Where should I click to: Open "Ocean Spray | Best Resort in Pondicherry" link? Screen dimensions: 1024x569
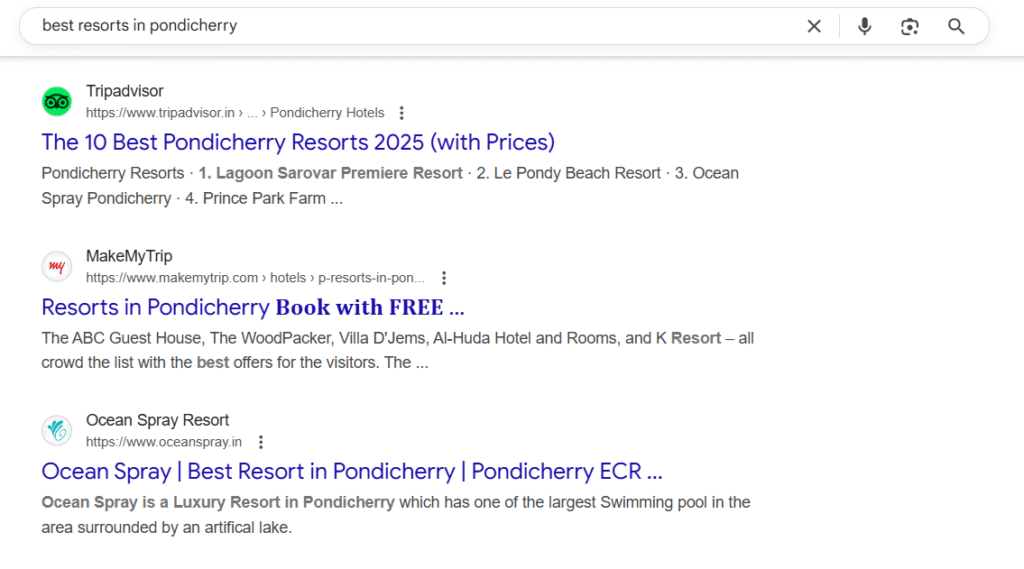point(352,471)
